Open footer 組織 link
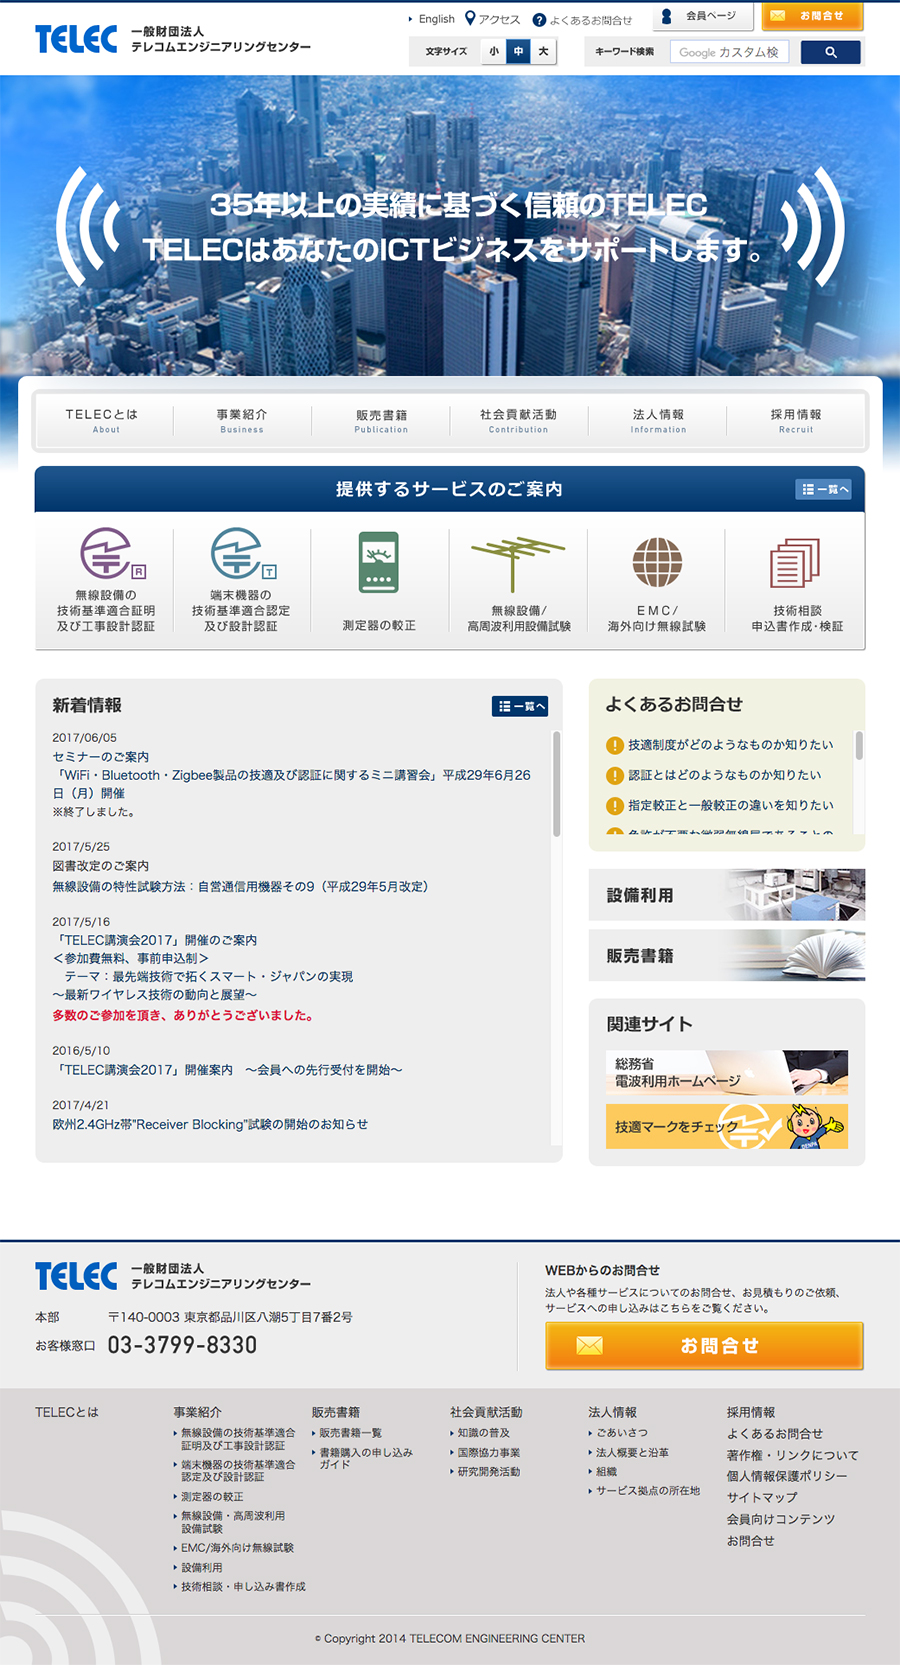Image resolution: width=900 pixels, height=1665 pixels. click(x=606, y=1472)
